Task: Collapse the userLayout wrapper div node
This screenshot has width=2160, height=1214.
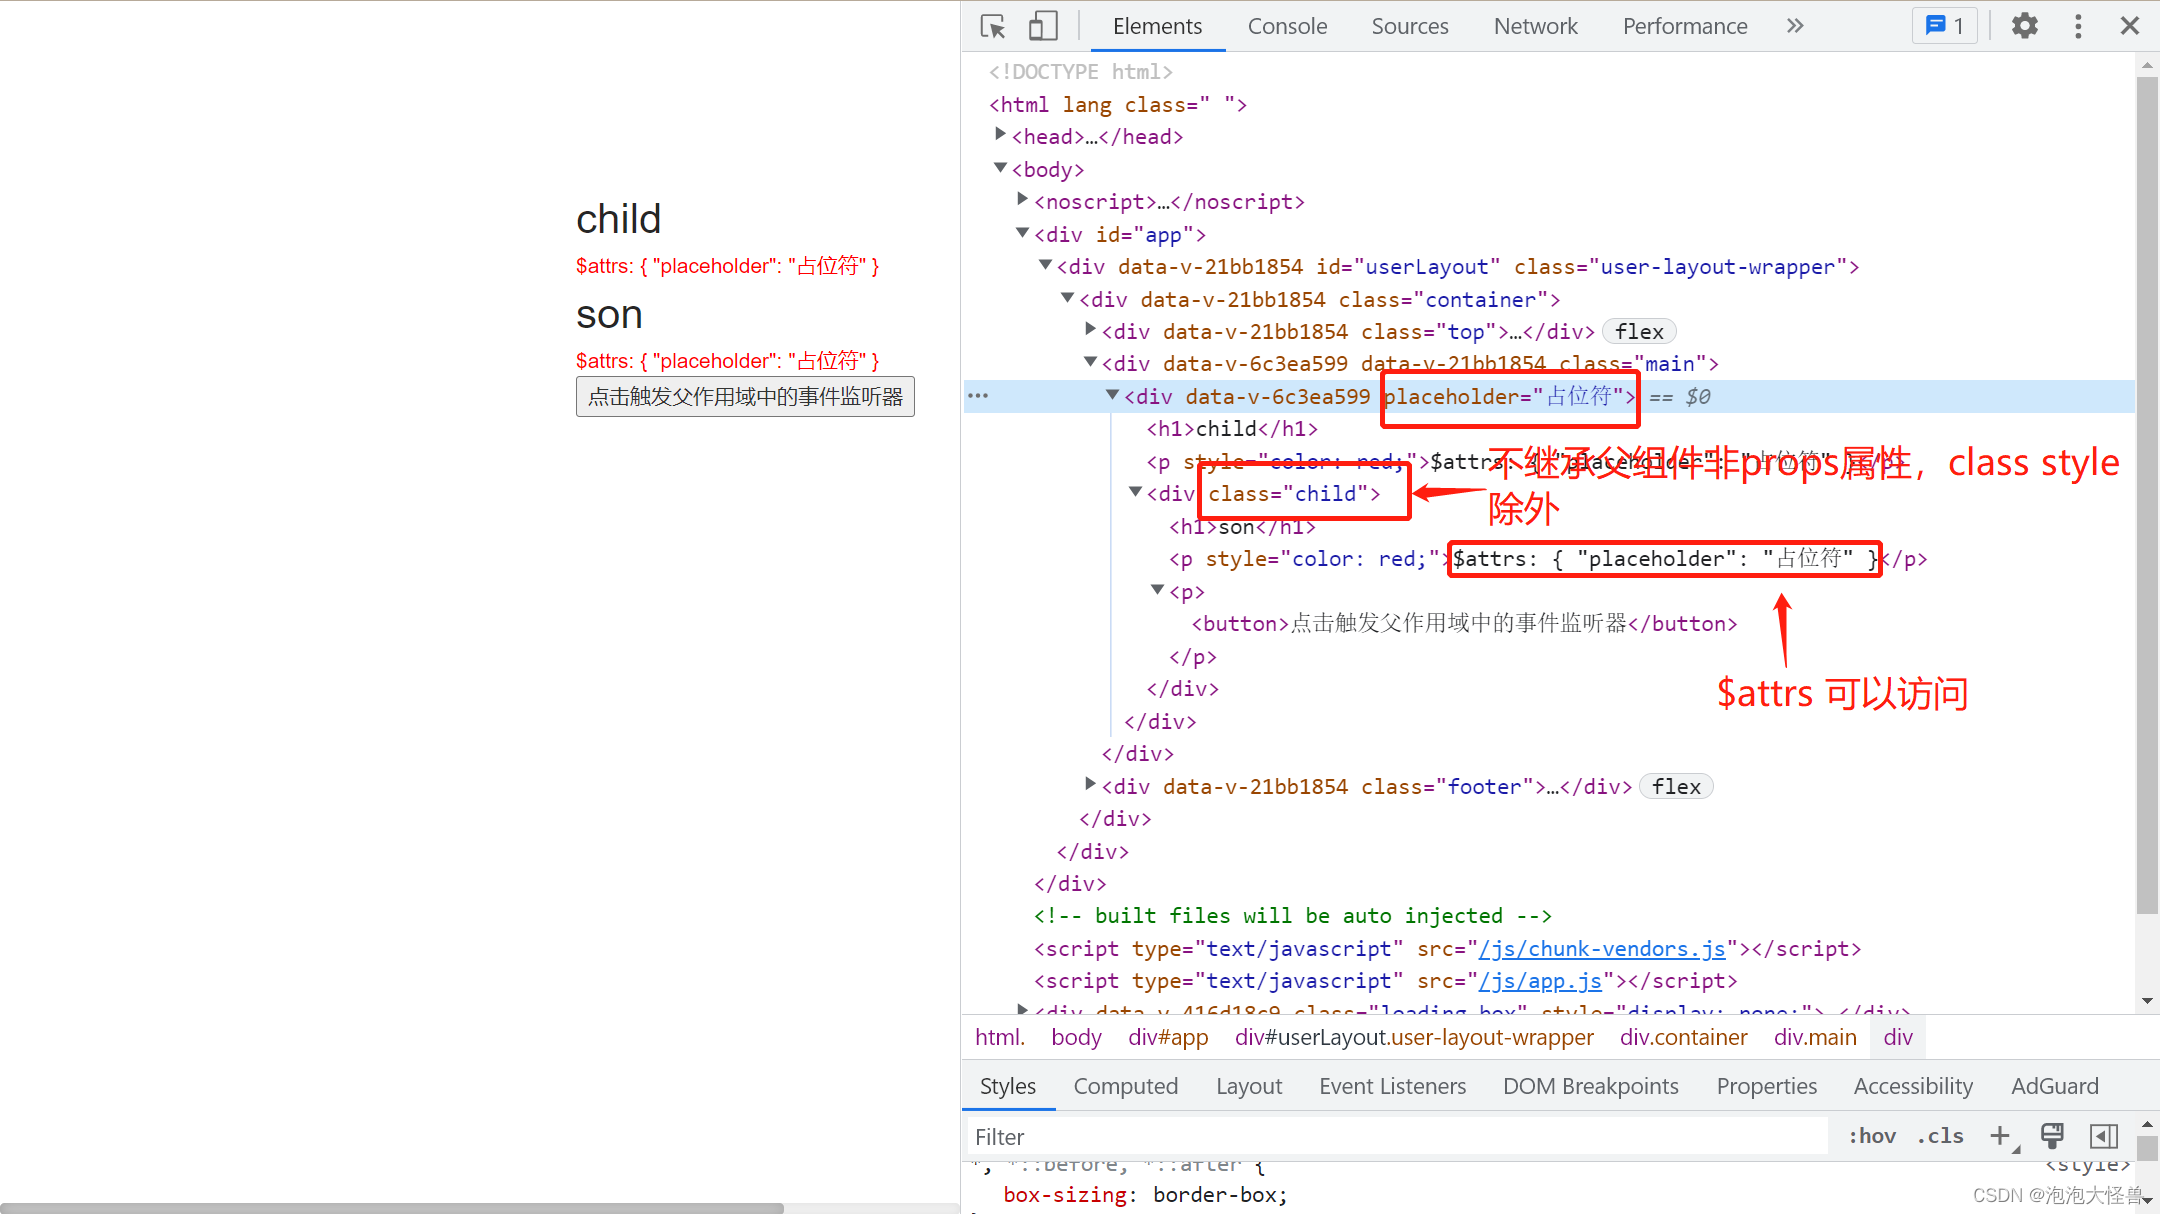Action: (x=1045, y=265)
